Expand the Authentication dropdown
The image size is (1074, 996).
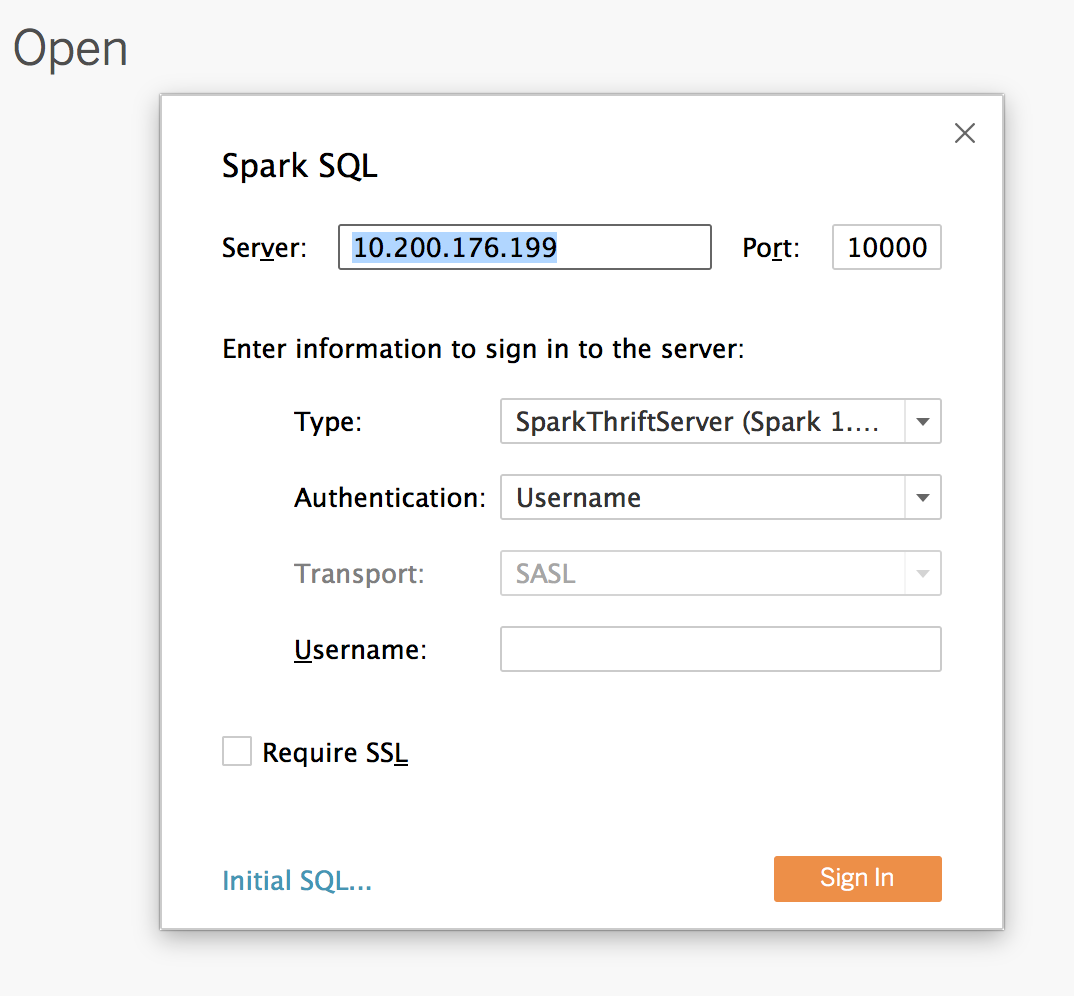tap(700, 497)
